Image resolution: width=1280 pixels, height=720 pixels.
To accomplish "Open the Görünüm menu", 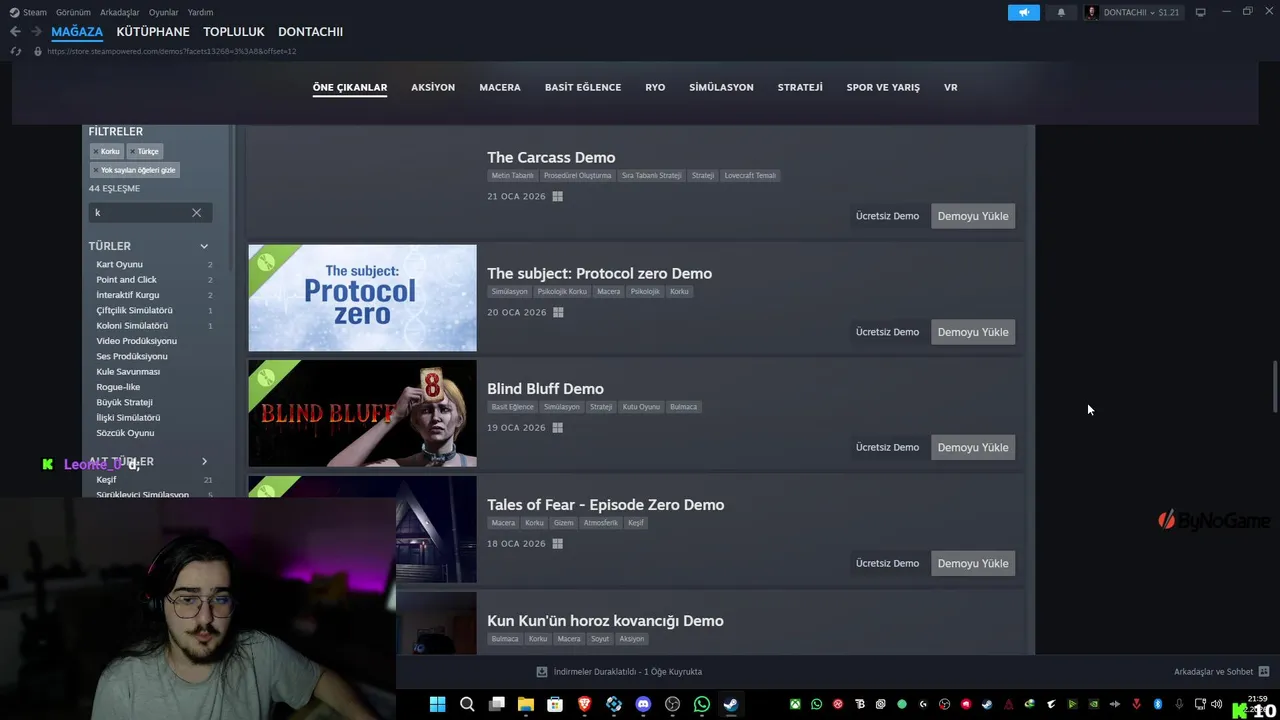I will click(x=73, y=12).
